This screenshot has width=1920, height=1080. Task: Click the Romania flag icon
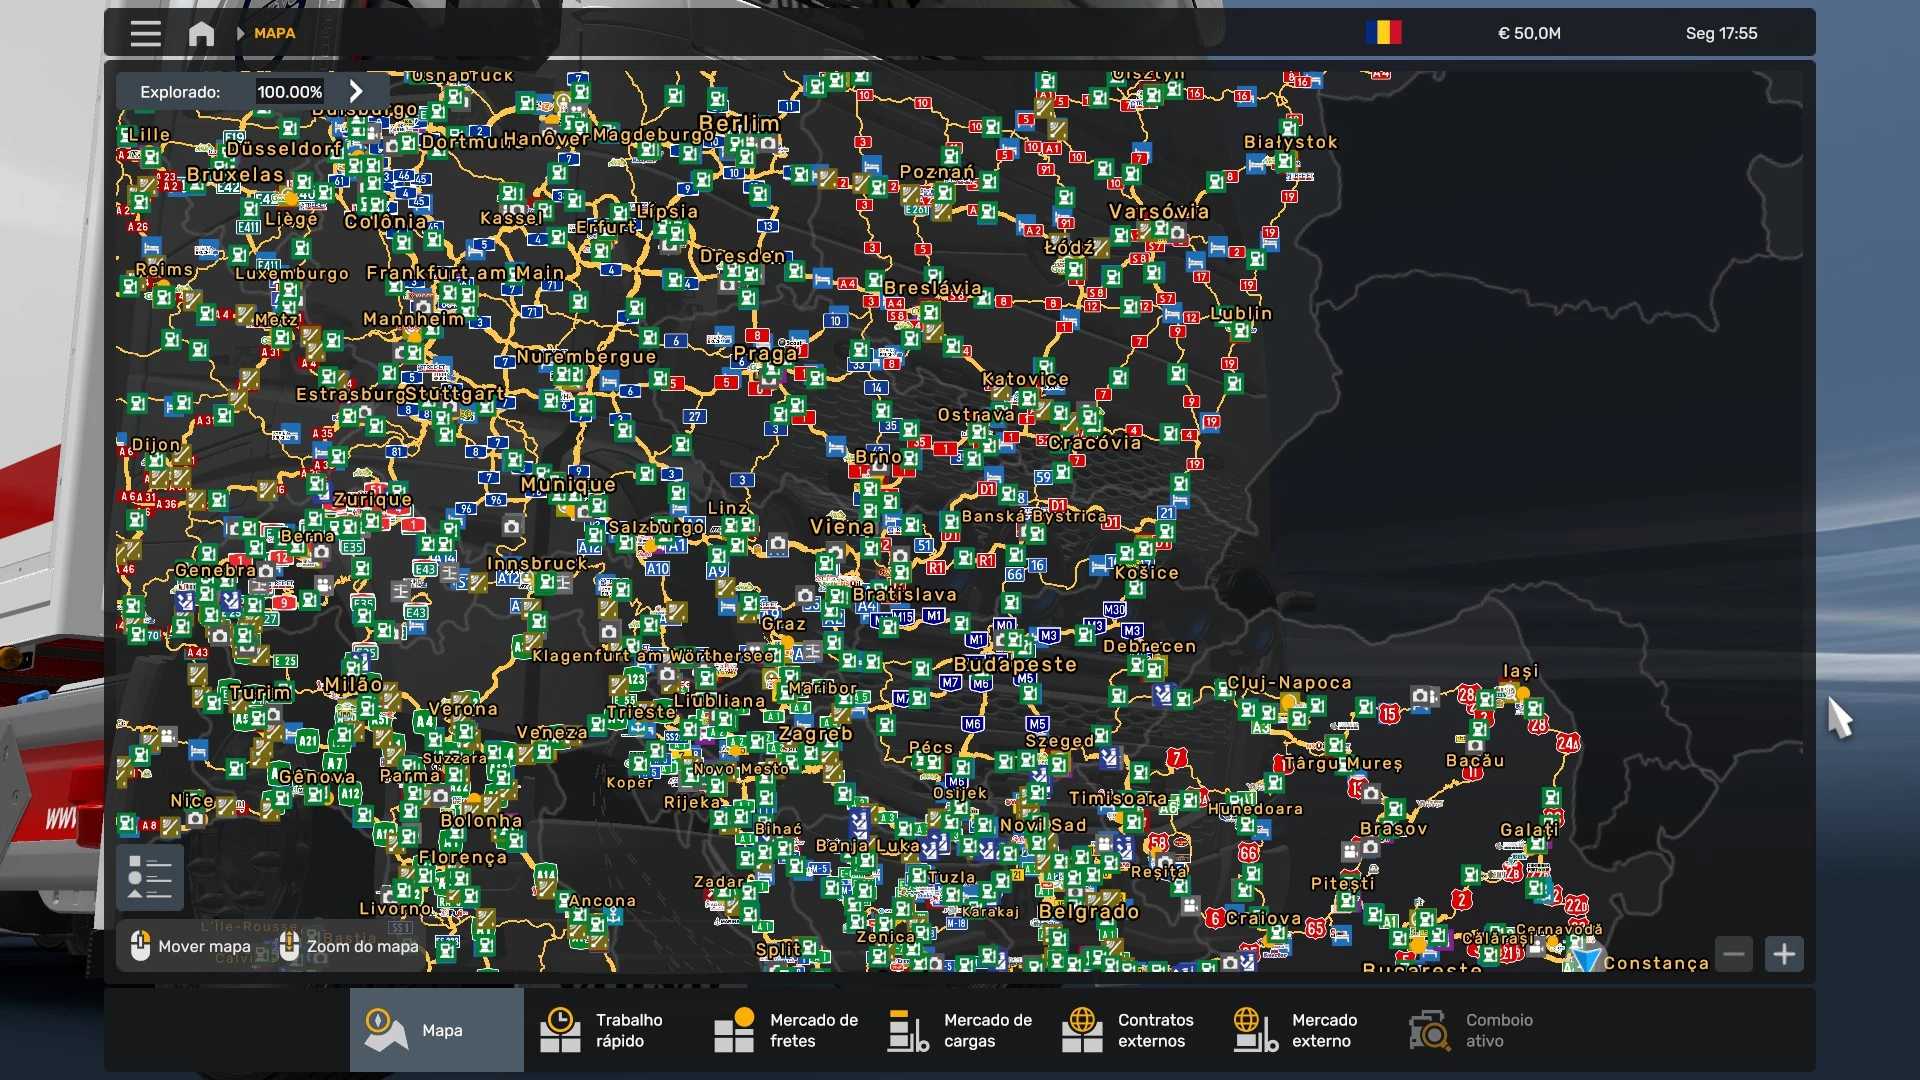1384,33
